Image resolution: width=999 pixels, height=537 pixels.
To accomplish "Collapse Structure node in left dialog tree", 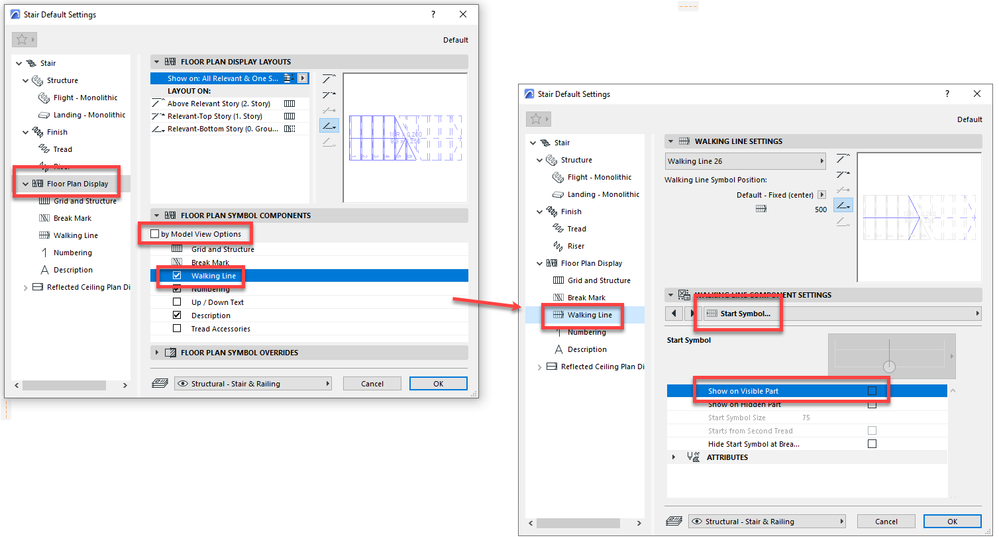I will pos(25,80).
